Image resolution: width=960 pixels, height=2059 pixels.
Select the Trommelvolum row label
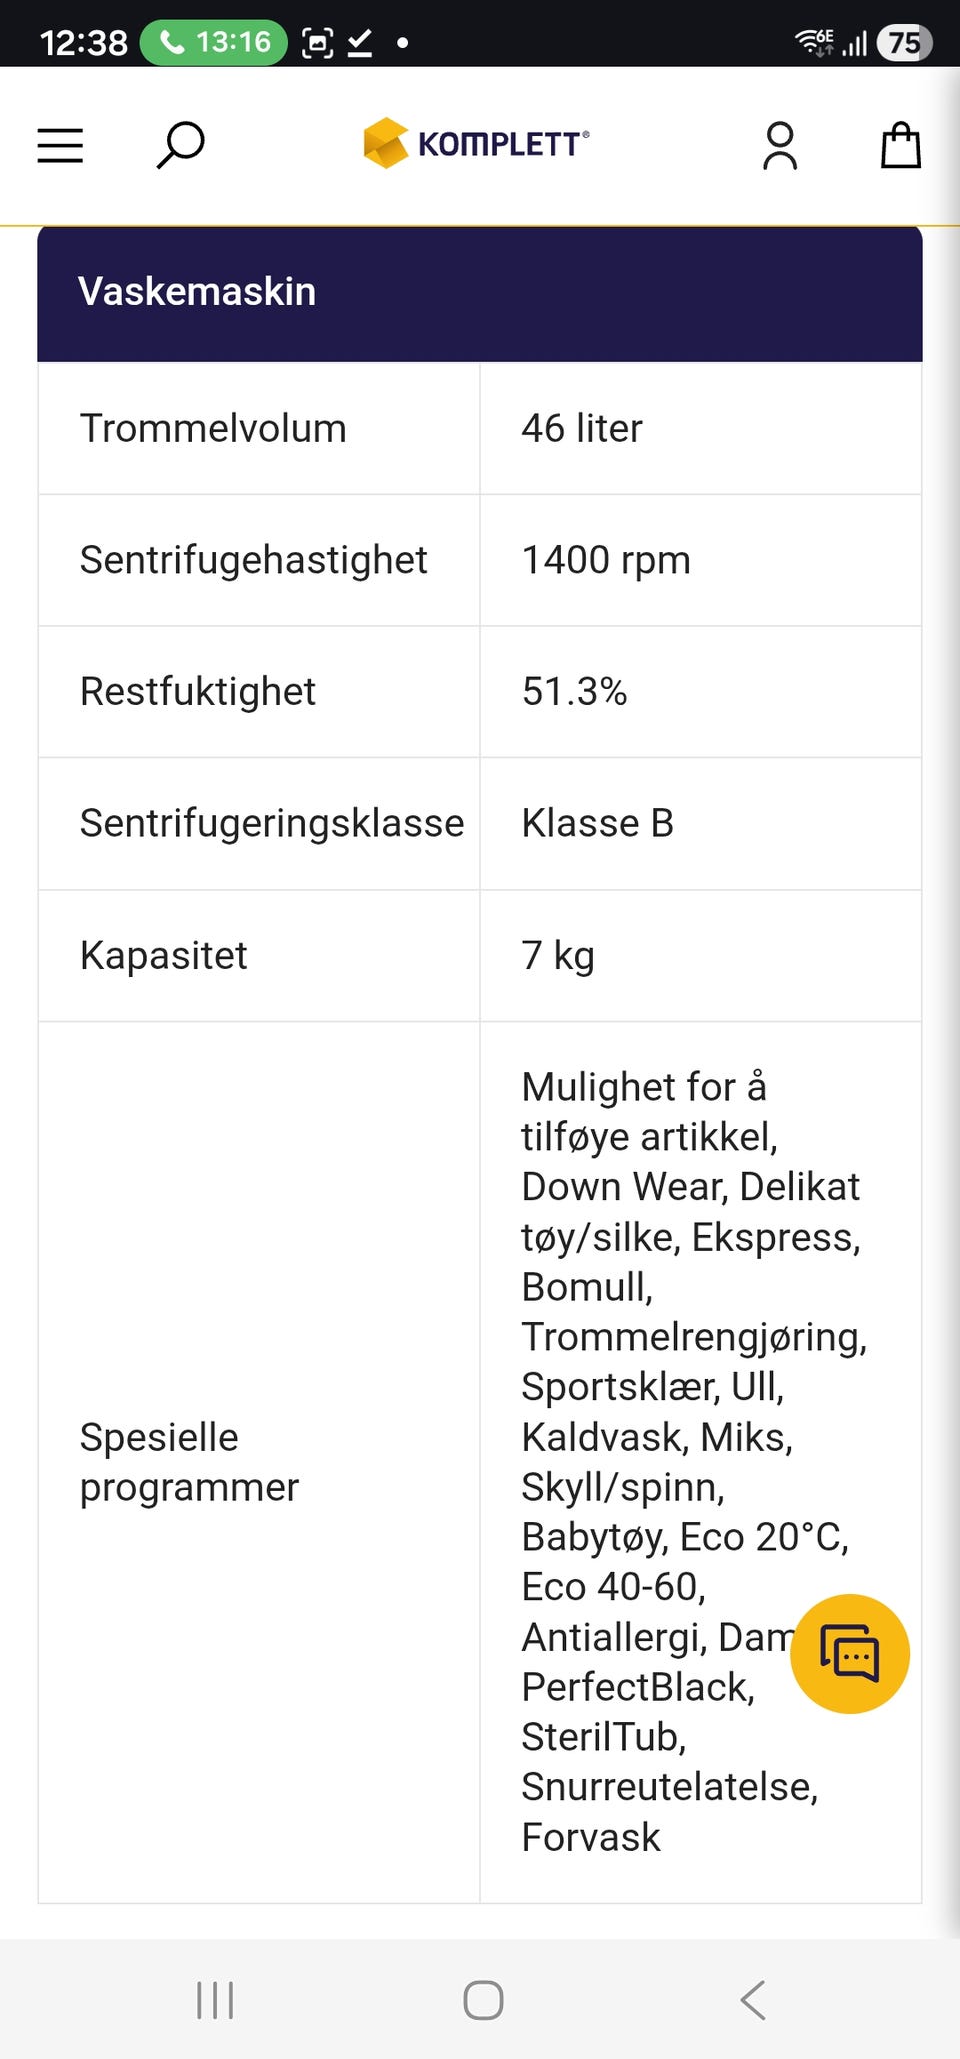pyautogui.click(x=213, y=428)
